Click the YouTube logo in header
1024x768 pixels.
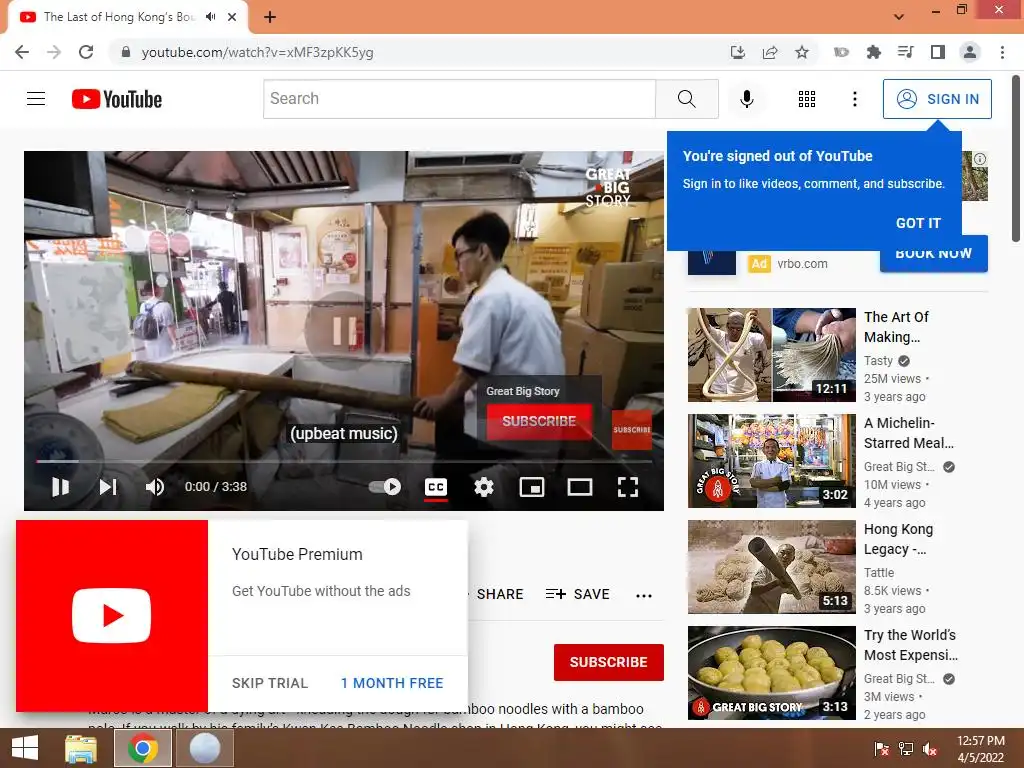click(117, 99)
